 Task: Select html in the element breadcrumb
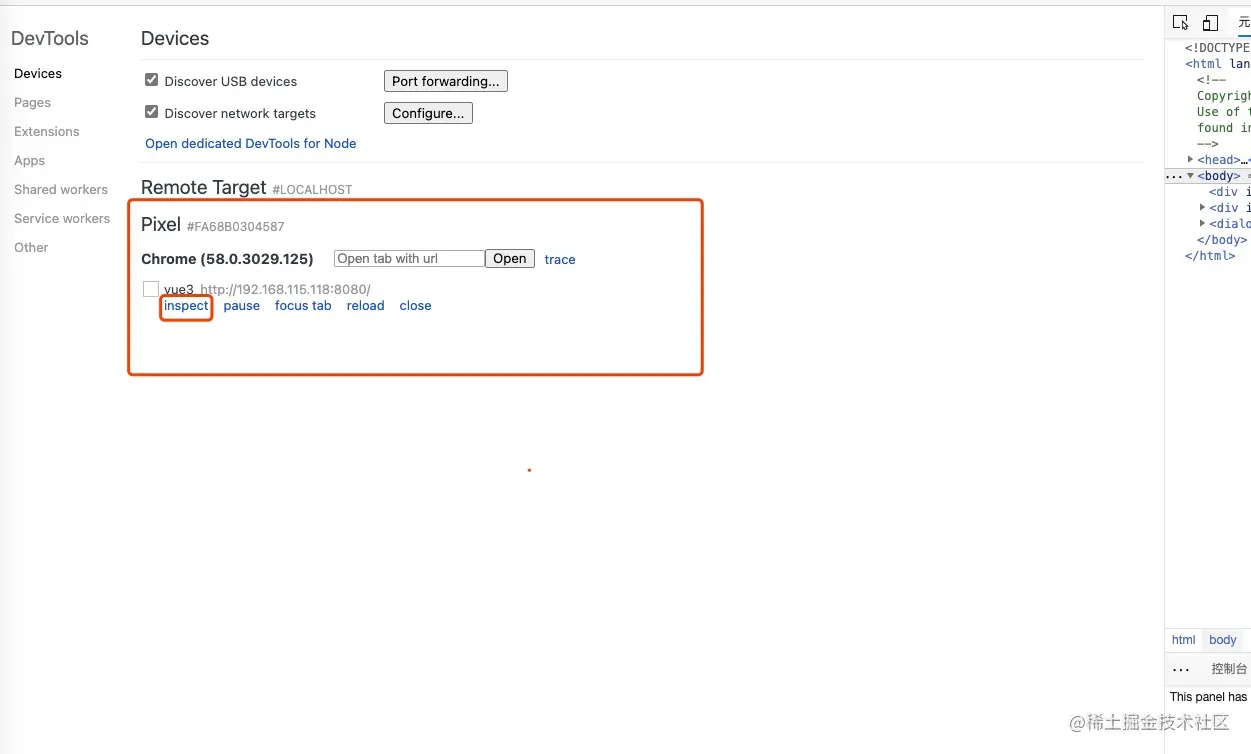pyautogui.click(x=1184, y=640)
